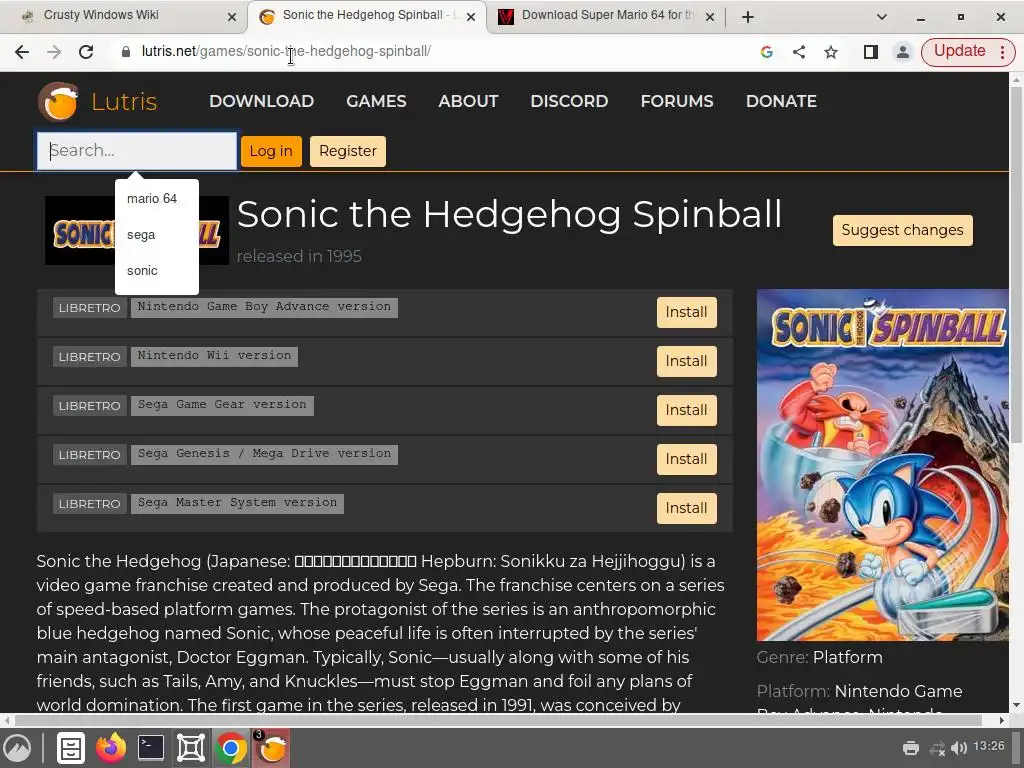Open the FORUMS nav item
The image size is (1024, 768).
[677, 101]
